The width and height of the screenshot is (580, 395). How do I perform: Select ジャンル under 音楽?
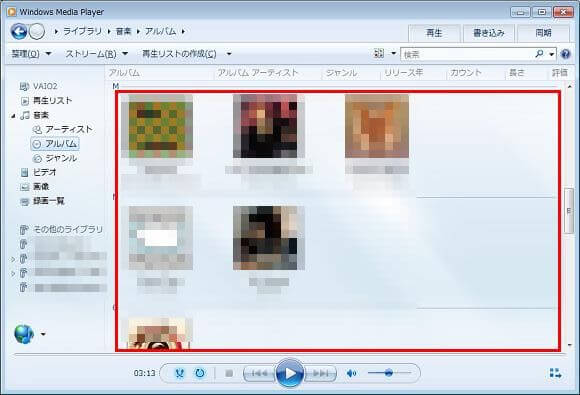(x=61, y=158)
